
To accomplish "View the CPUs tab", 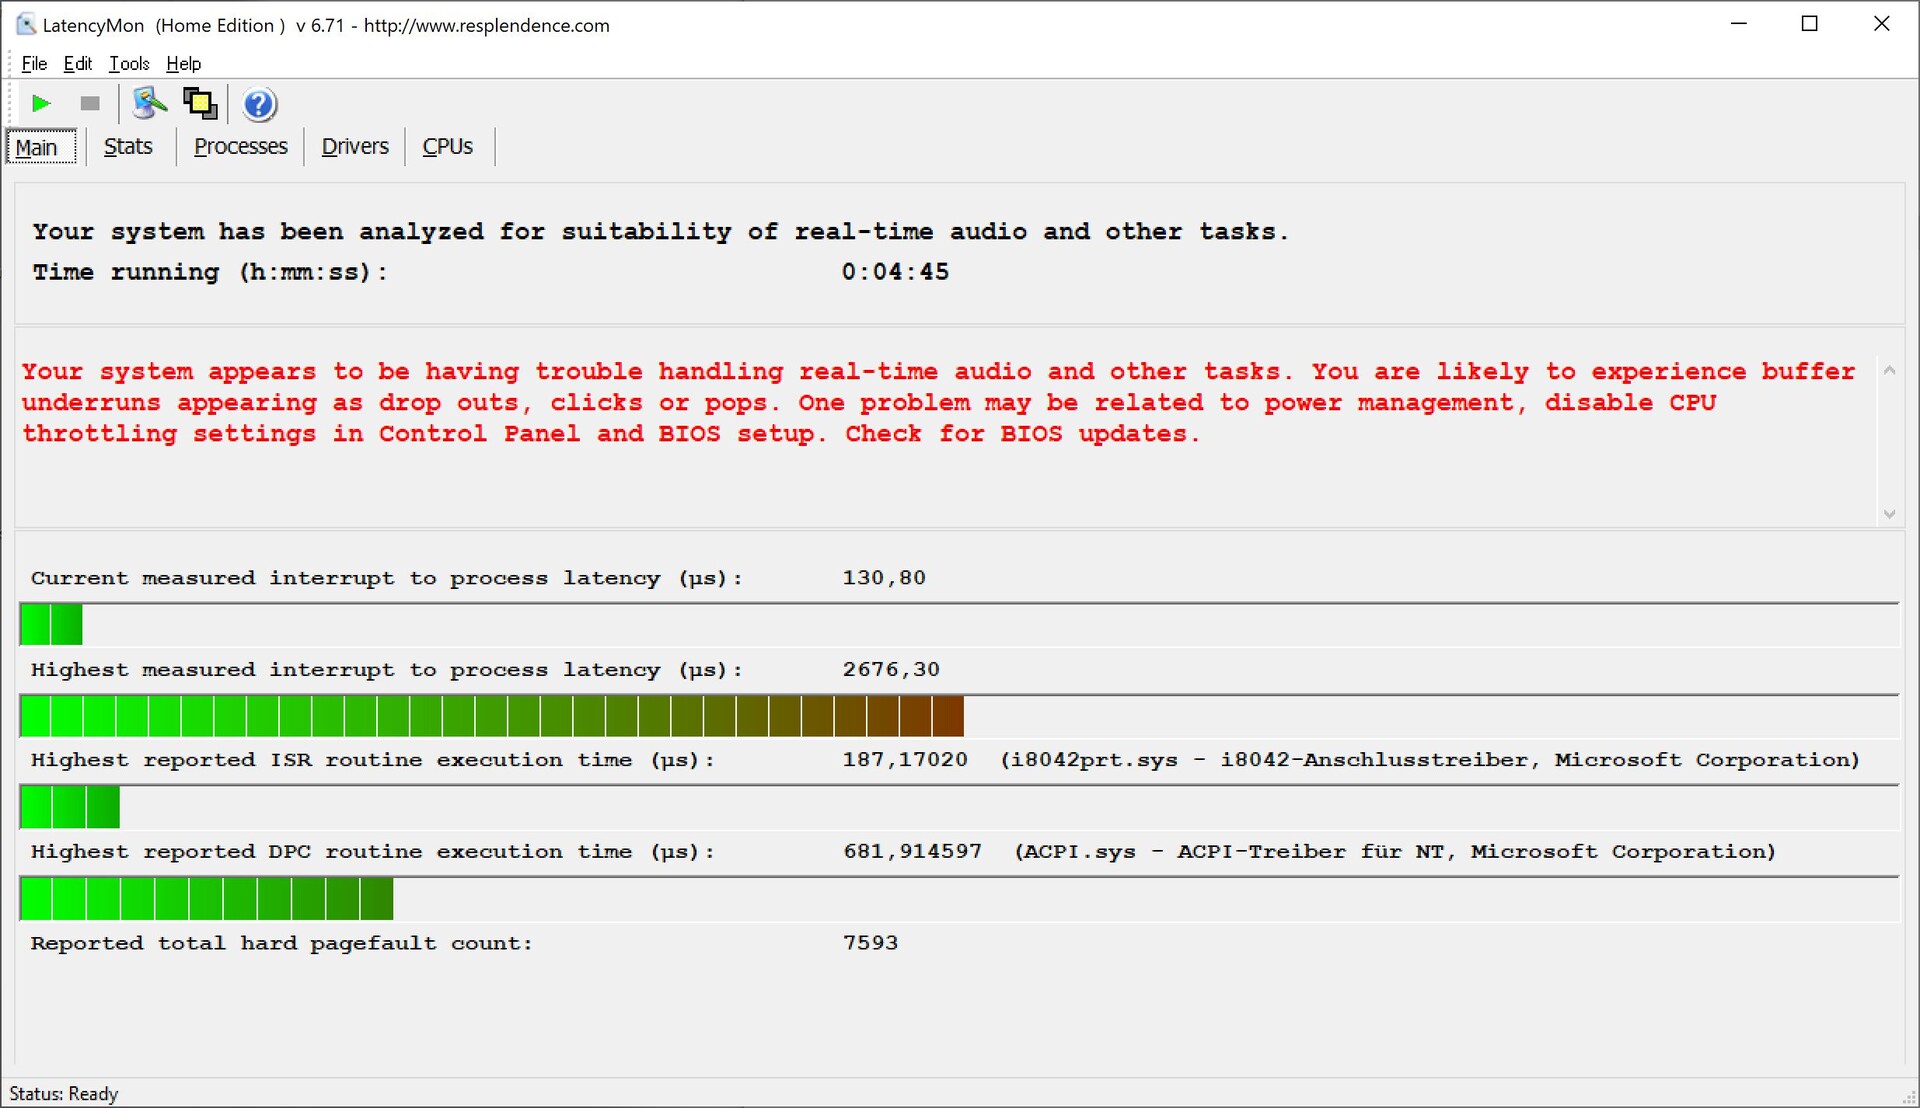I will (x=447, y=146).
